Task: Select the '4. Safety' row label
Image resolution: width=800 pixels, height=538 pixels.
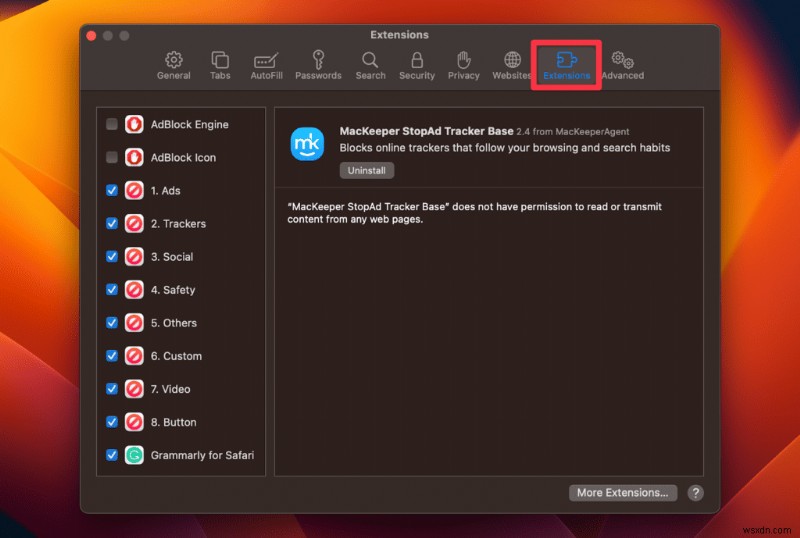Action: [x=172, y=290]
